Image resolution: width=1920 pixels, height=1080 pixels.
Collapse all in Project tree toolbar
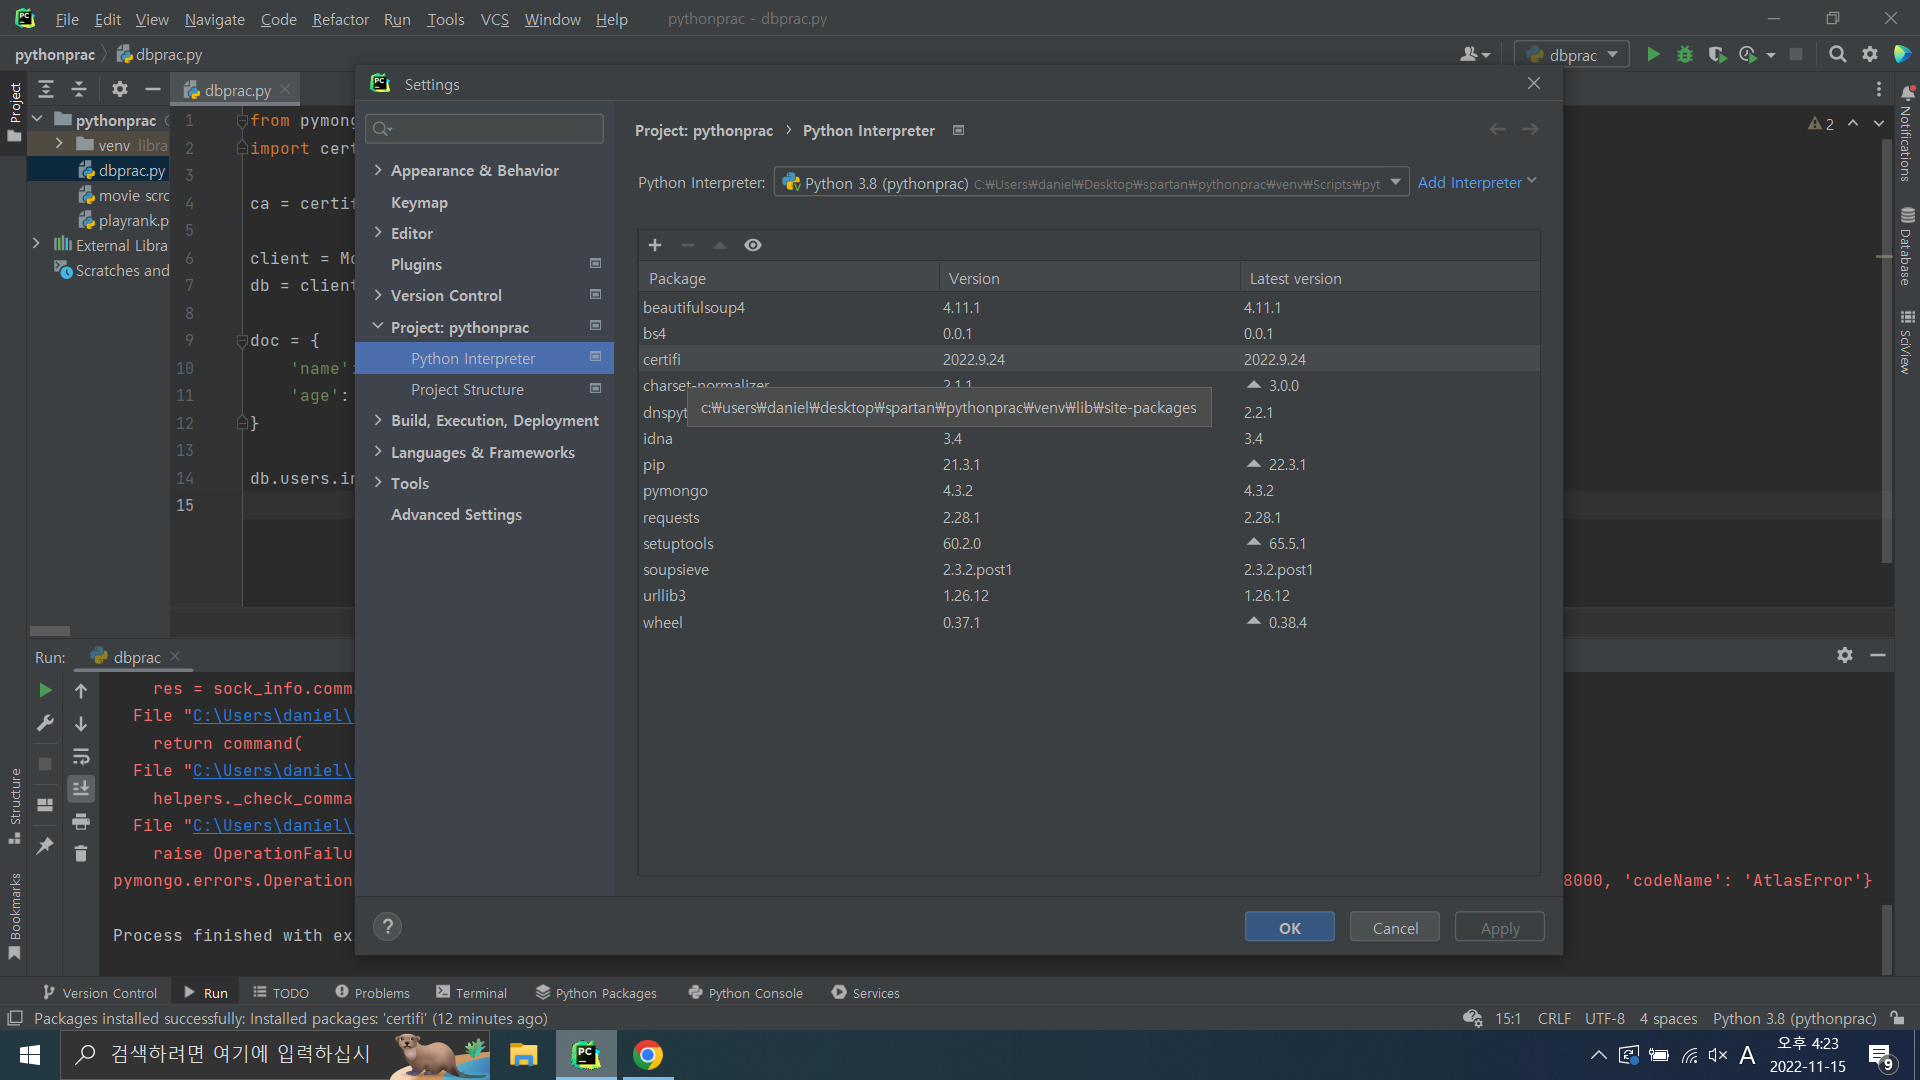(x=79, y=90)
